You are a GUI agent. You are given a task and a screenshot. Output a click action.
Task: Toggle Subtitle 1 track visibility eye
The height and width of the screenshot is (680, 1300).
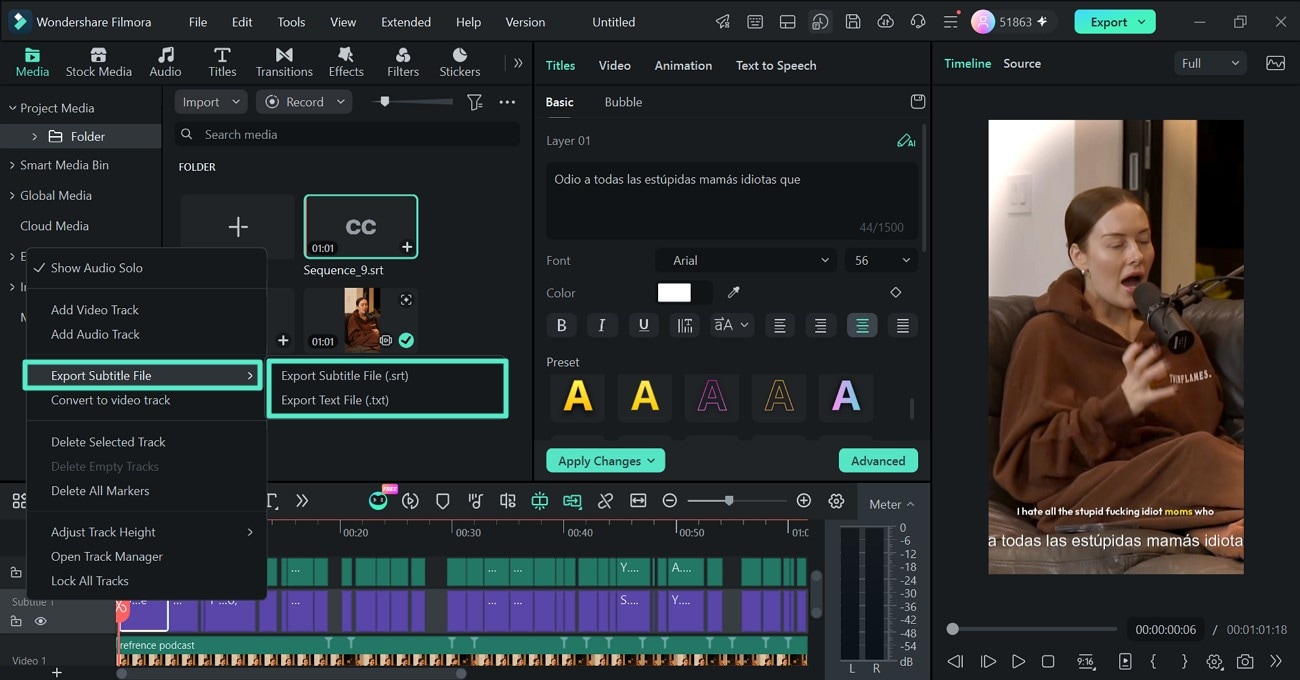pos(41,621)
